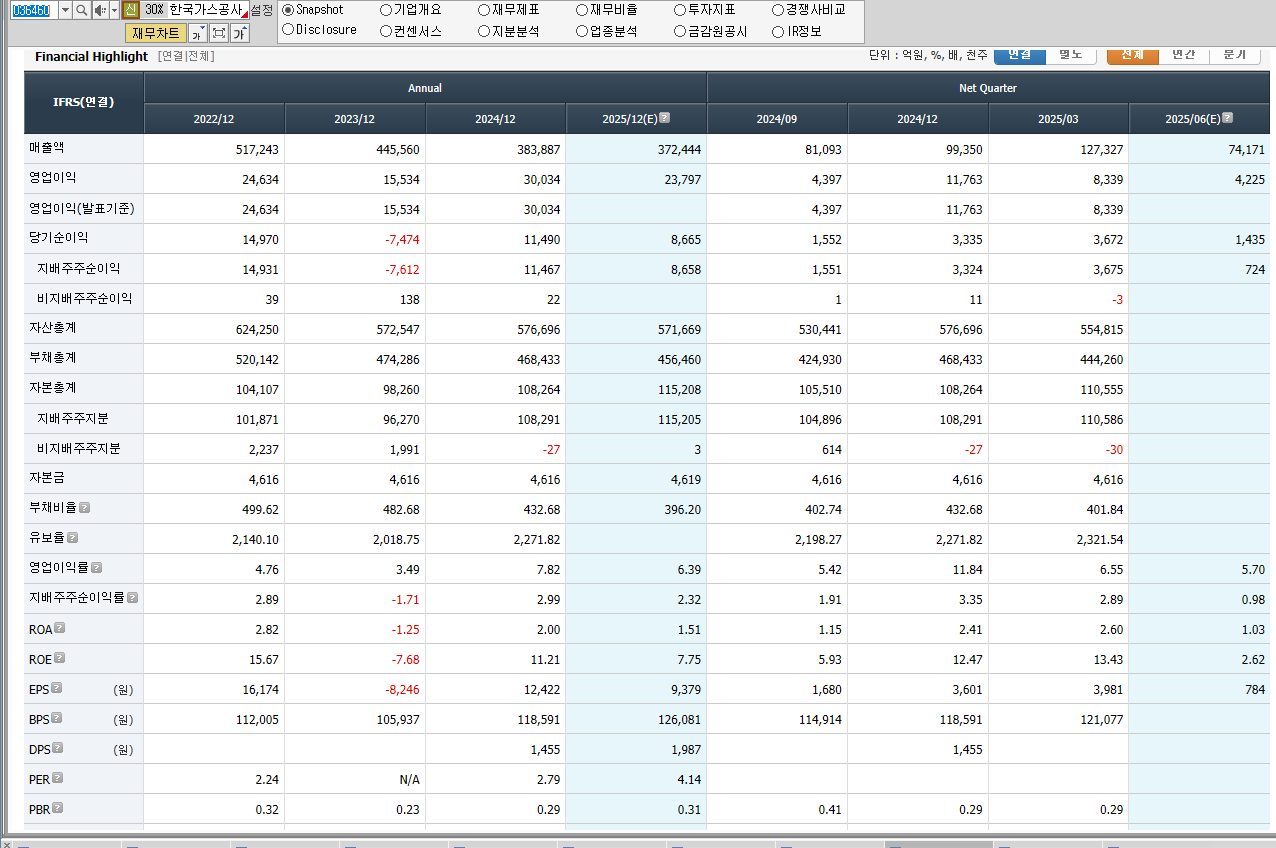Image resolution: width=1276 pixels, height=848 pixels.
Task: Select the 기업개요 radio option
Action: (386, 10)
